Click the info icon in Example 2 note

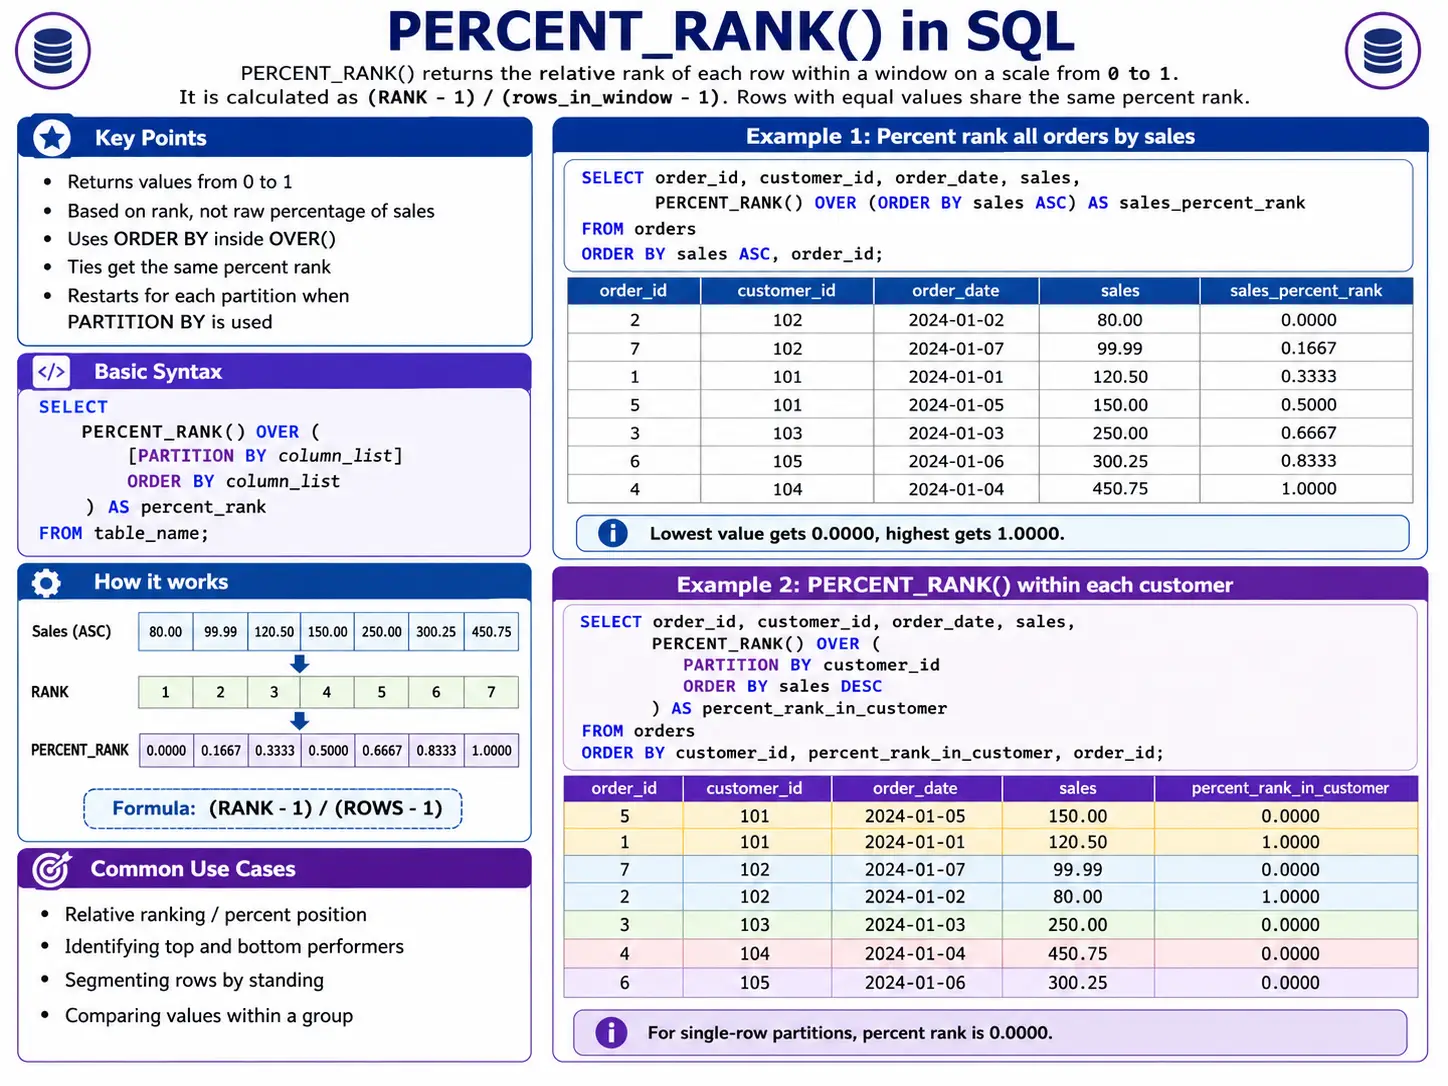click(611, 1032)
